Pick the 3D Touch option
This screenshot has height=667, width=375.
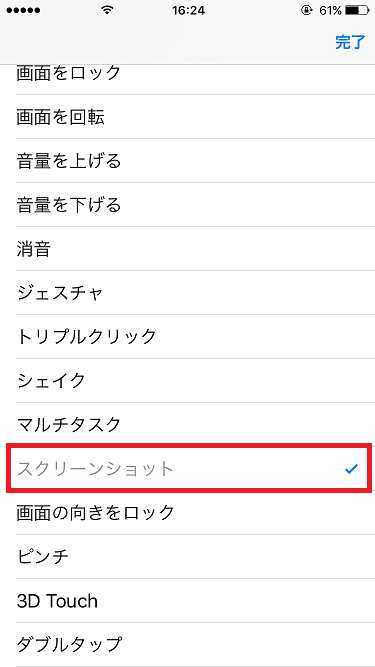188,601
